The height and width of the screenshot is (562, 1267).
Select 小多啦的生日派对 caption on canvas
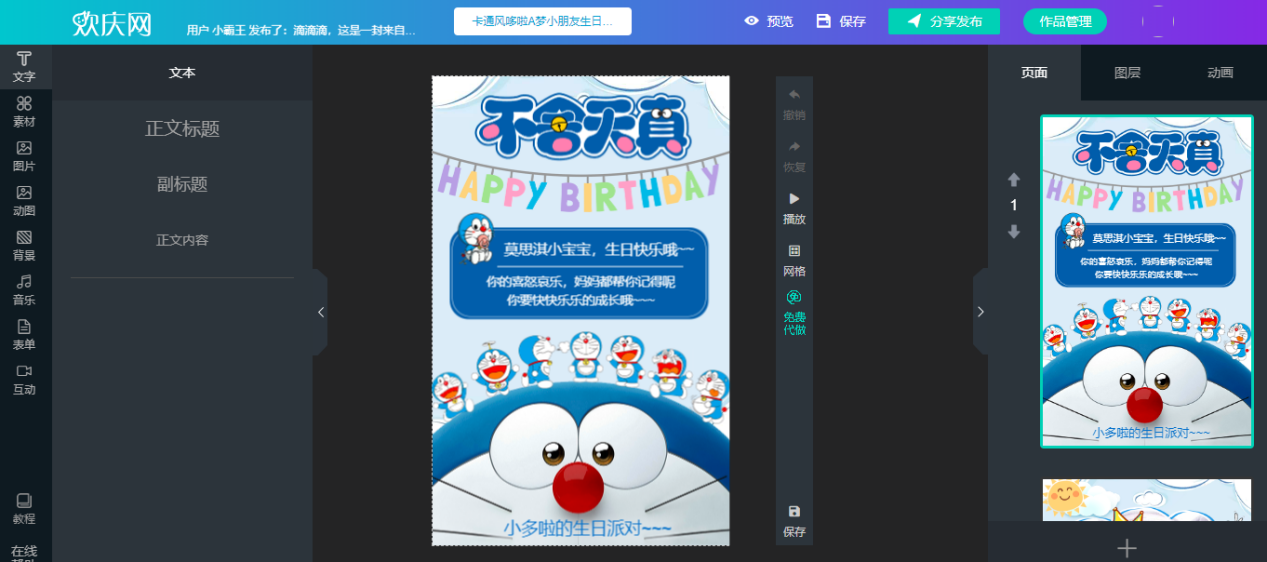(x=587, y=527)
